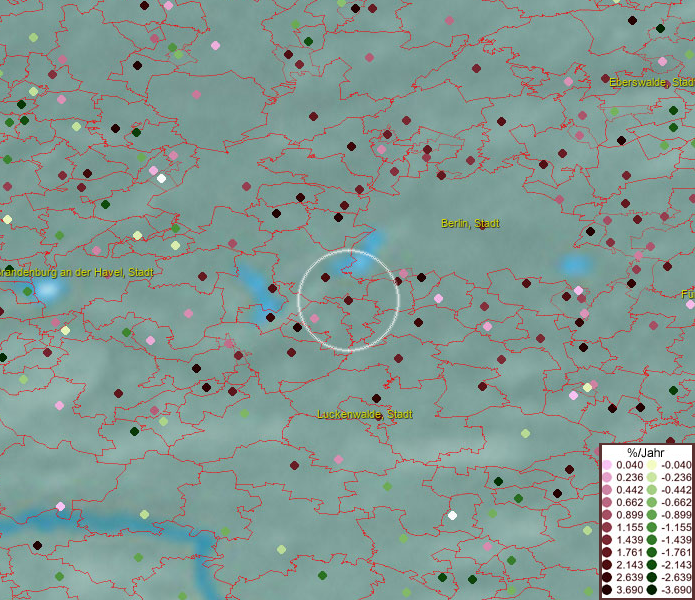Click the Eberswalde, Stadt map label
Viewport: 695px width, 600px height.
[652, 82]
